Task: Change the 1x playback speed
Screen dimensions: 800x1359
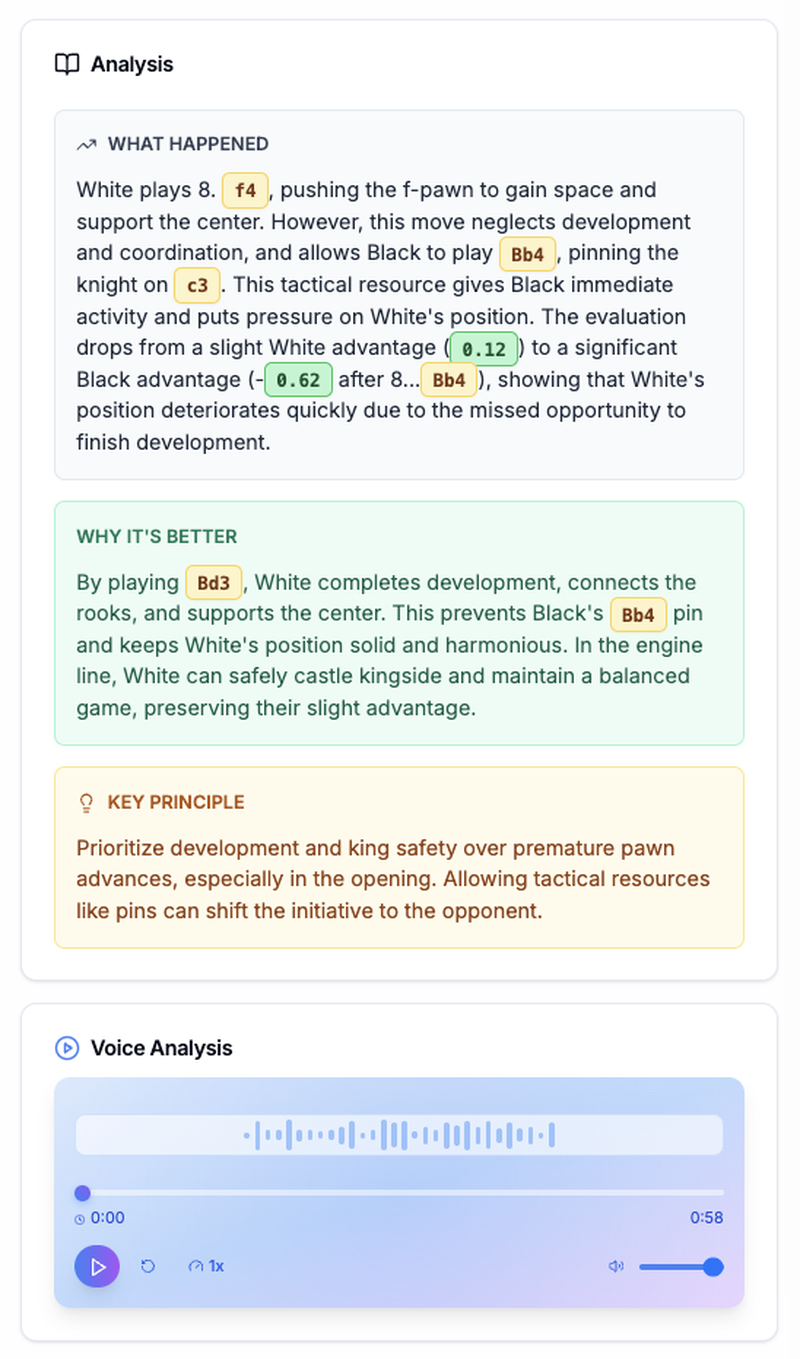Action: pyautogui.click(x=206, y=1266)
